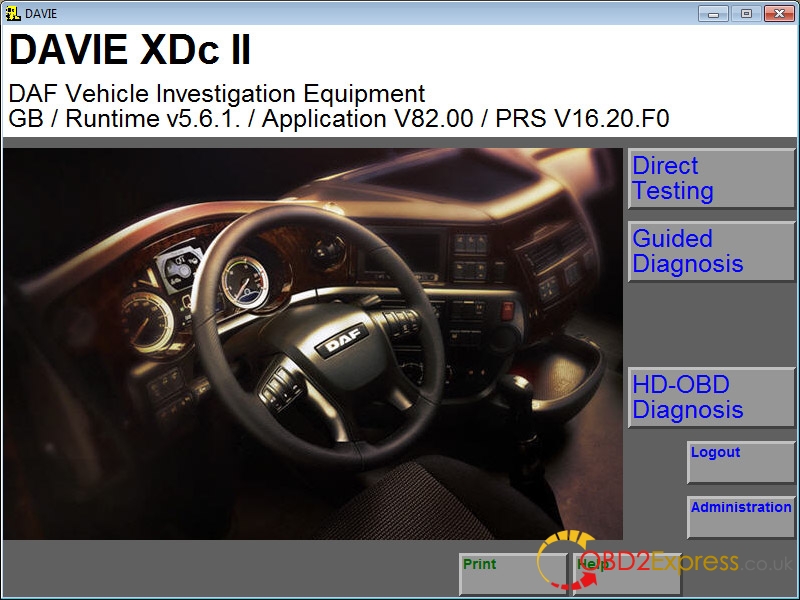Screen dimensions: 800x600
Task: Launch HD-OBD Diagnosis
Action: 711,398
